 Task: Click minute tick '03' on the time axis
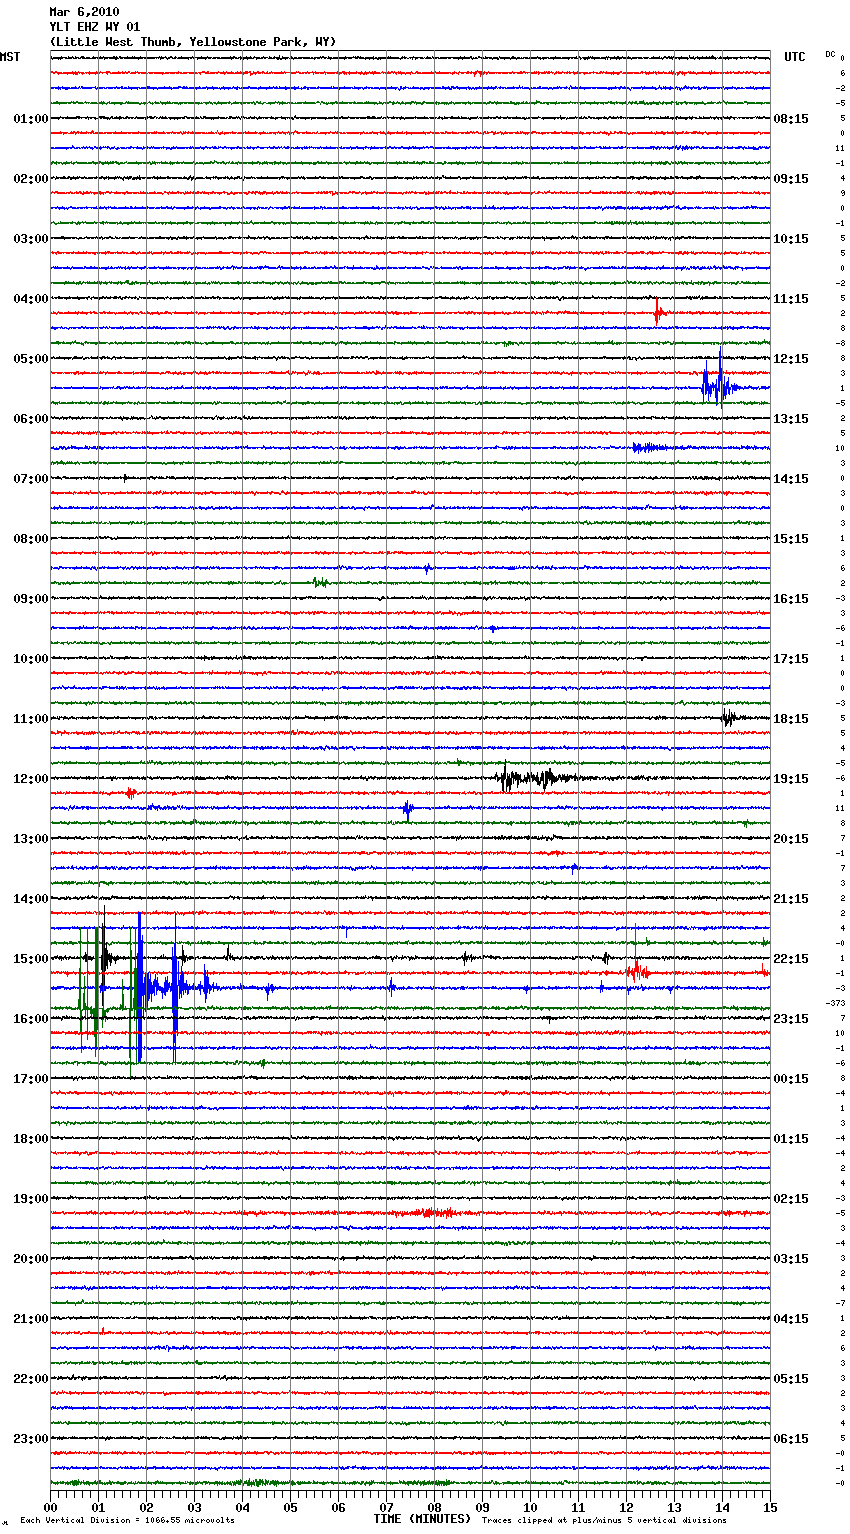[x=194, y=1507]
